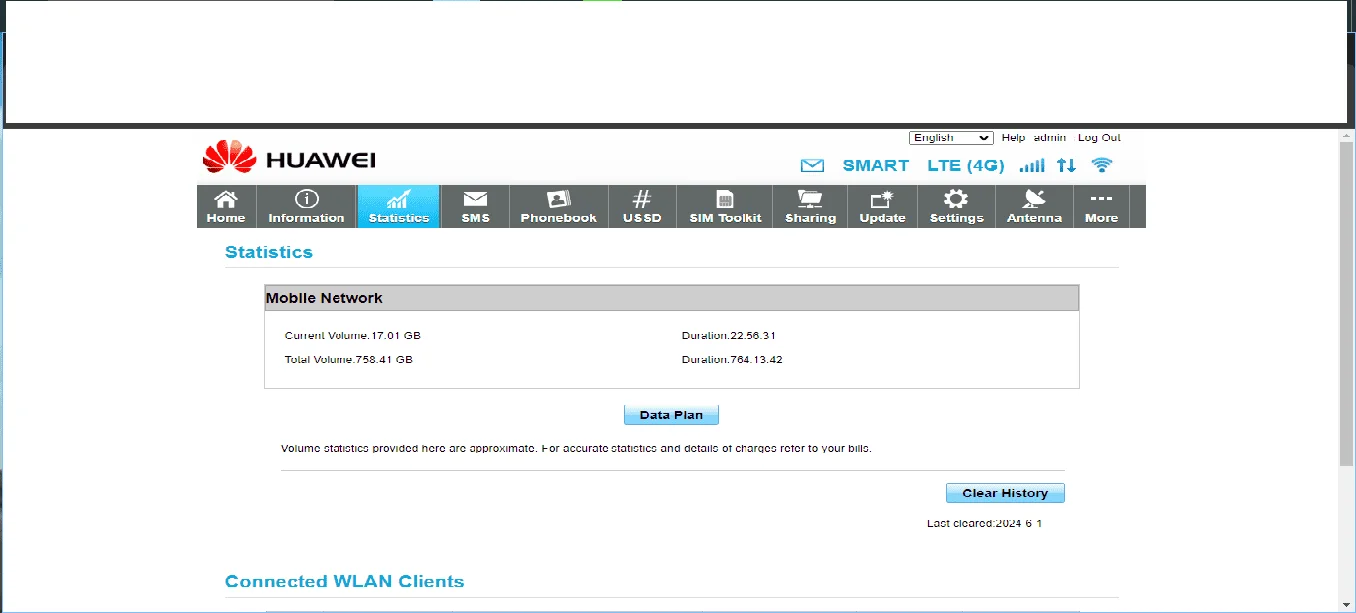The width and height of the screenshot is (1356, 613).
Task: Click the Huawei logo
Action: 289,159
